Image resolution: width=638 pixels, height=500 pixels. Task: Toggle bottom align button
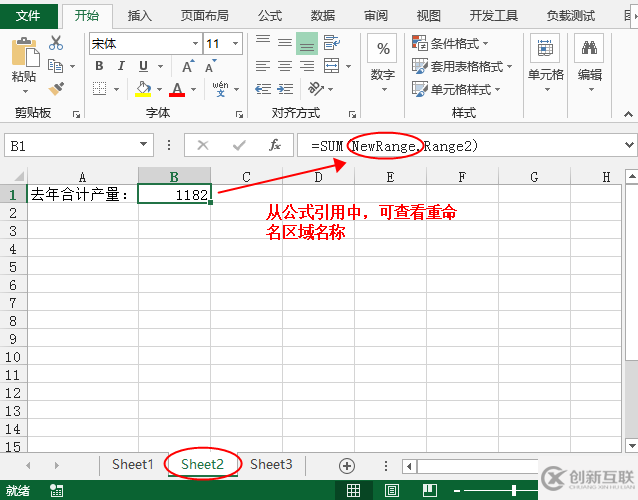coord(307,44)
